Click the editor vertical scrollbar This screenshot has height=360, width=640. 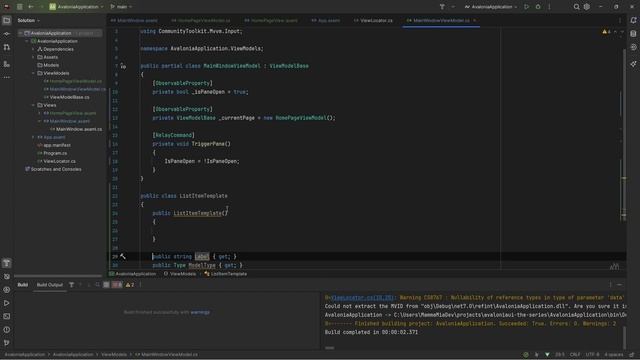(x=624, y=135)
